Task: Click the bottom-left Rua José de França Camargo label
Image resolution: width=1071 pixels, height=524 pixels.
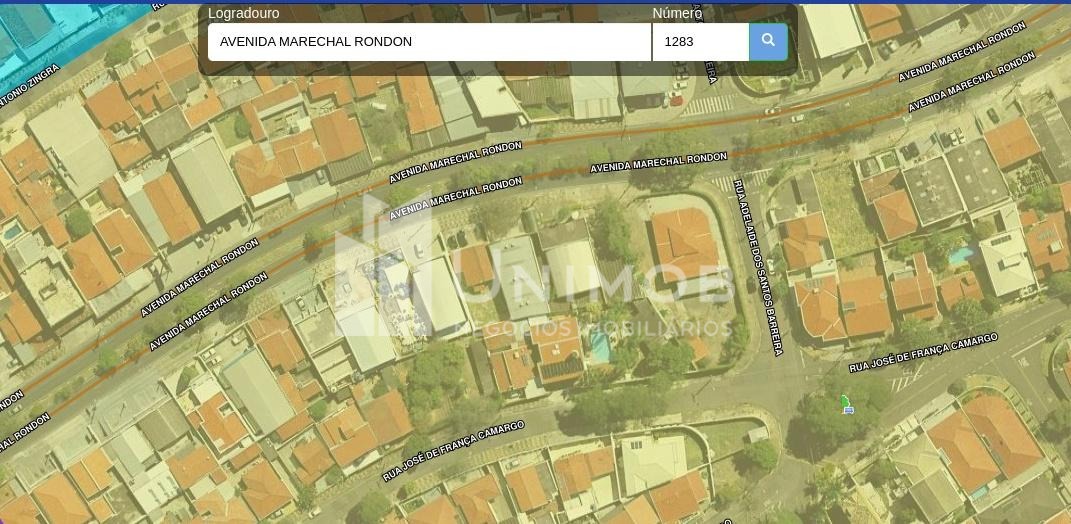Action: point(453,451)
